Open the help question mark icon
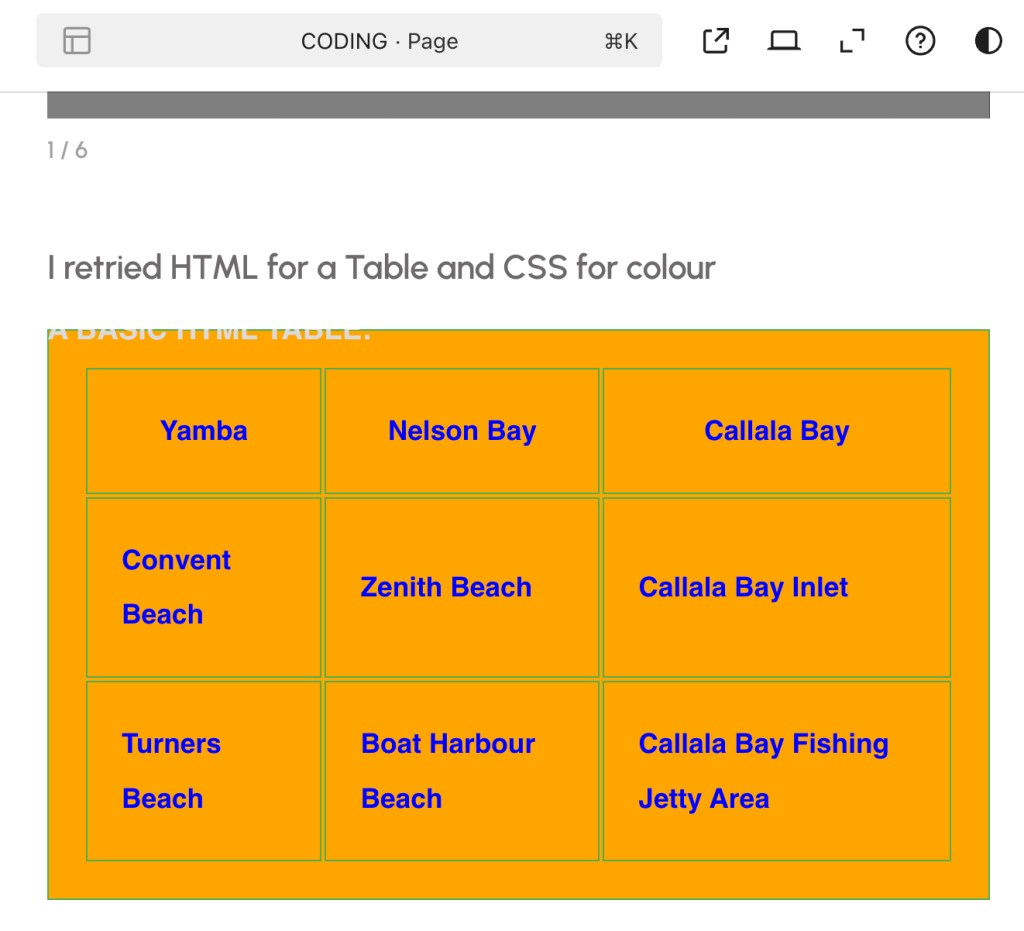The height and width of the screenshot is (931, 1024). pos(919,41)
